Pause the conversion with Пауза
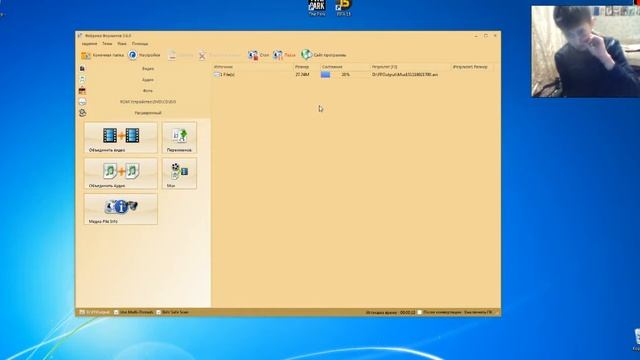The width and height of the screenshot is (640, 360). [284, 55]
